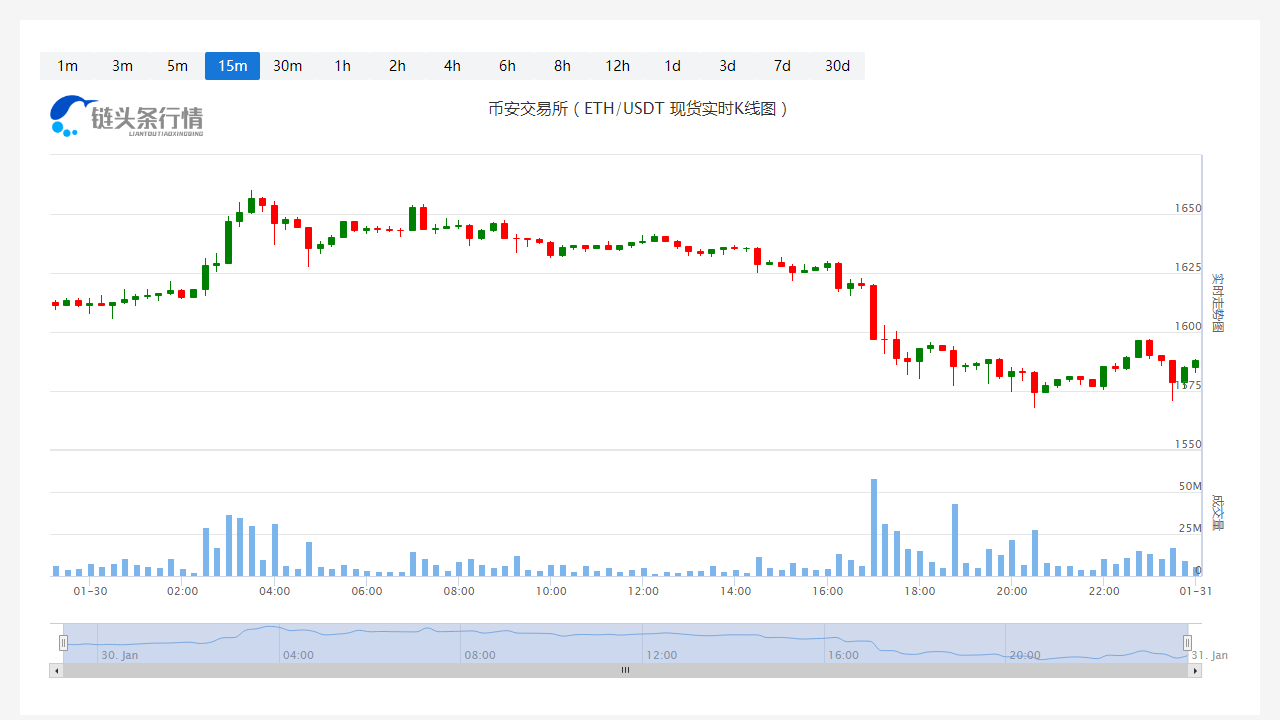1280x720 pixels.
Task: Click the horizontal scrollbar thumb grip
Action: [x=625, y=671]
